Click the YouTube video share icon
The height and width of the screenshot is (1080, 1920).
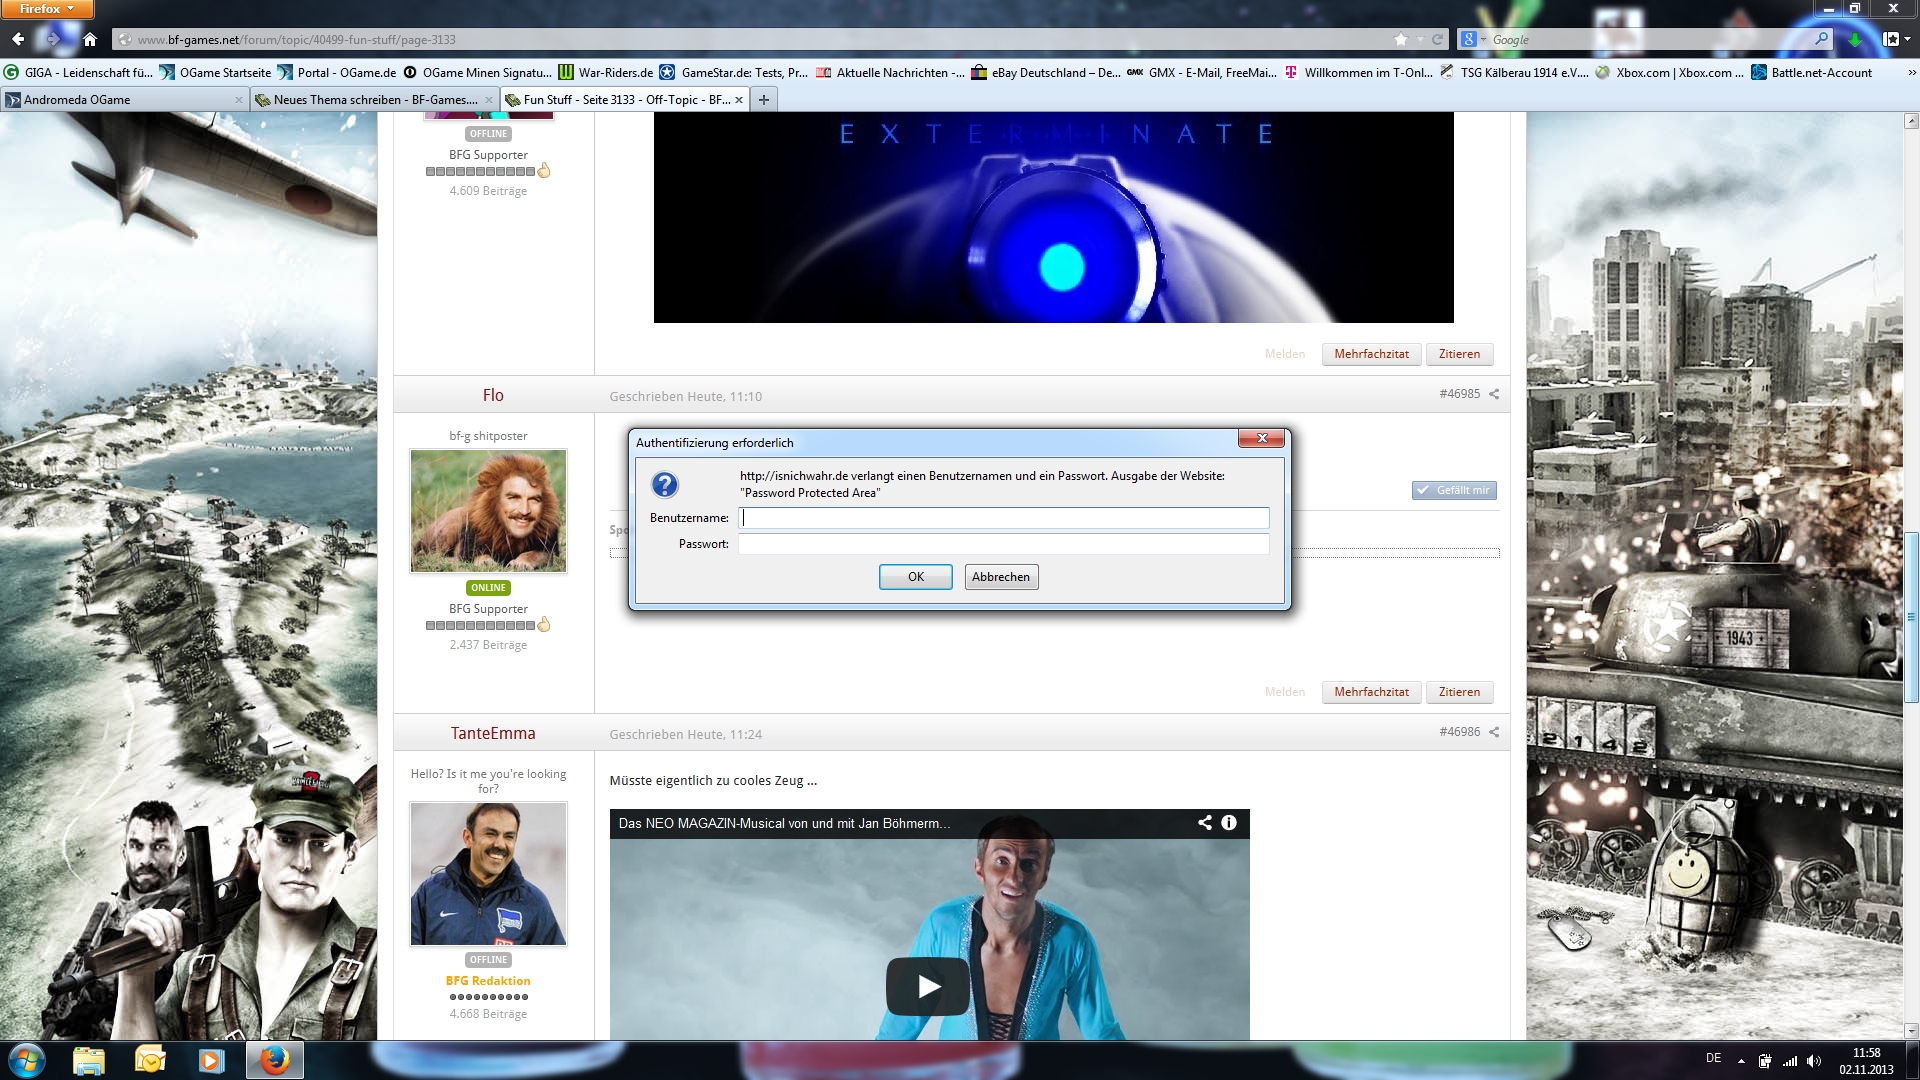tap(1205, 822)
